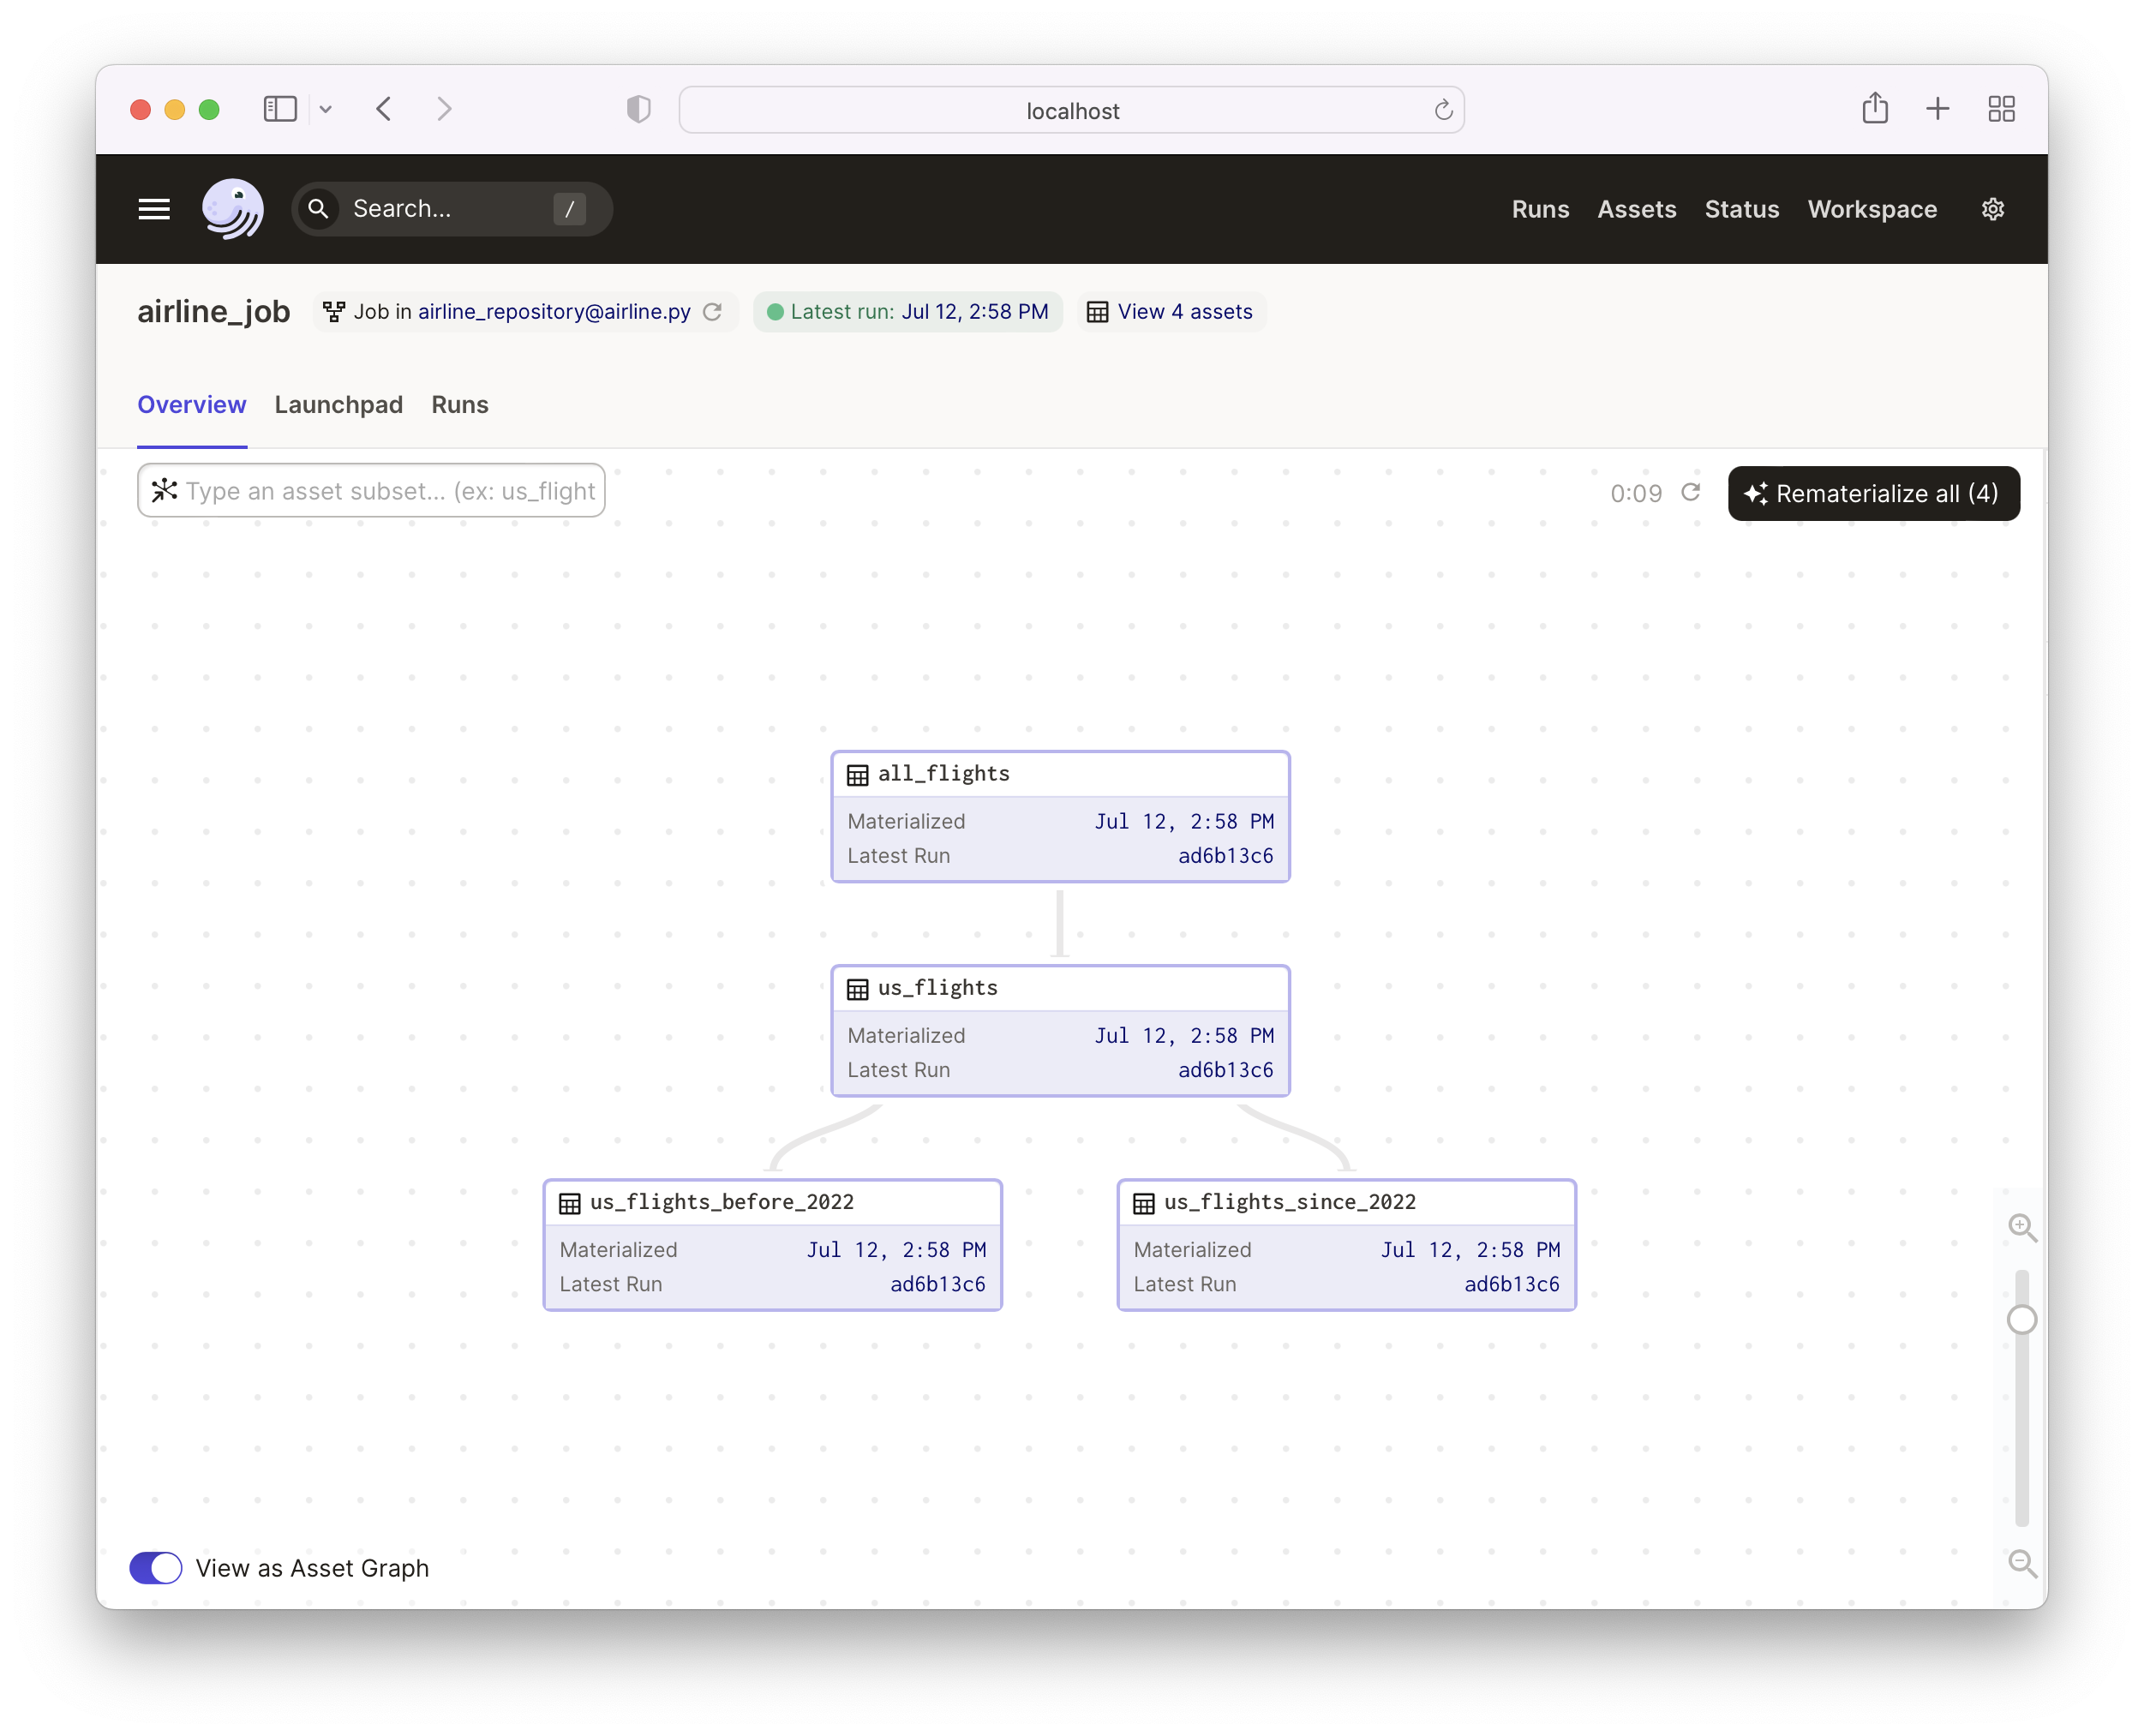Click table icon on us_flights_since_2022 node
This screenshot has width=2144, height=1736.
[1143, 1203]
